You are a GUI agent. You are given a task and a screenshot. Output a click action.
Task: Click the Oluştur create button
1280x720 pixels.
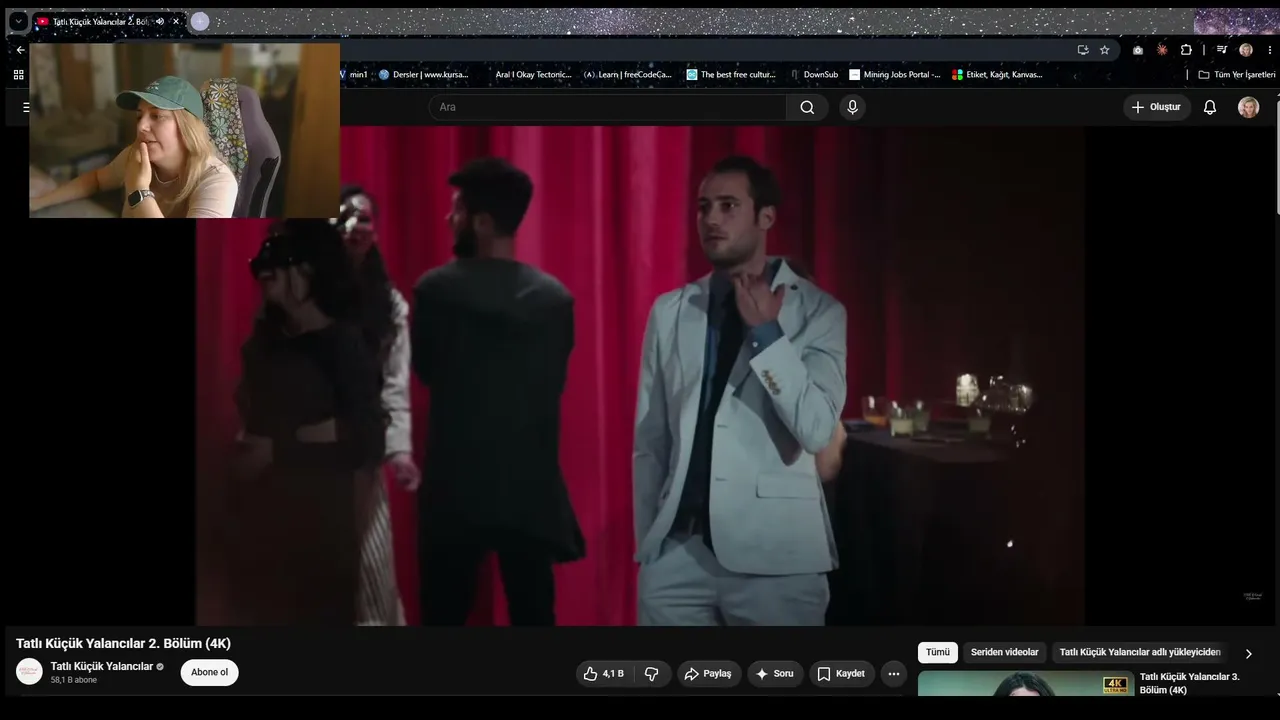tap(1157, 107)
